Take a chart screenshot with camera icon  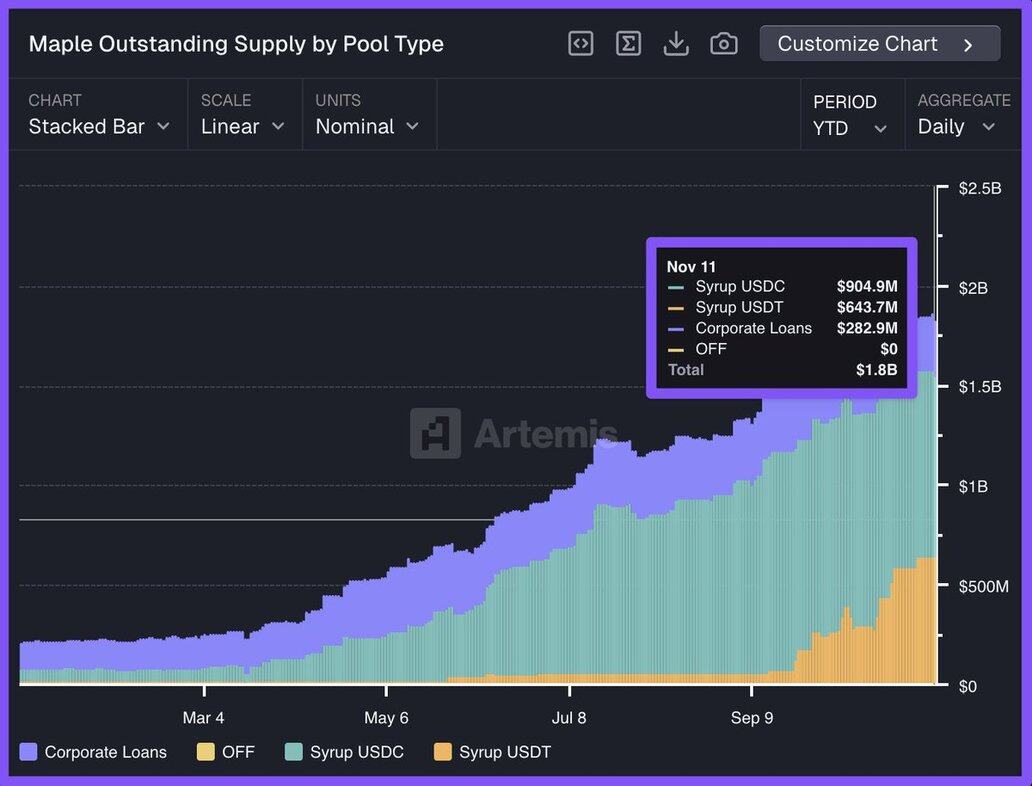pos(724,44)
